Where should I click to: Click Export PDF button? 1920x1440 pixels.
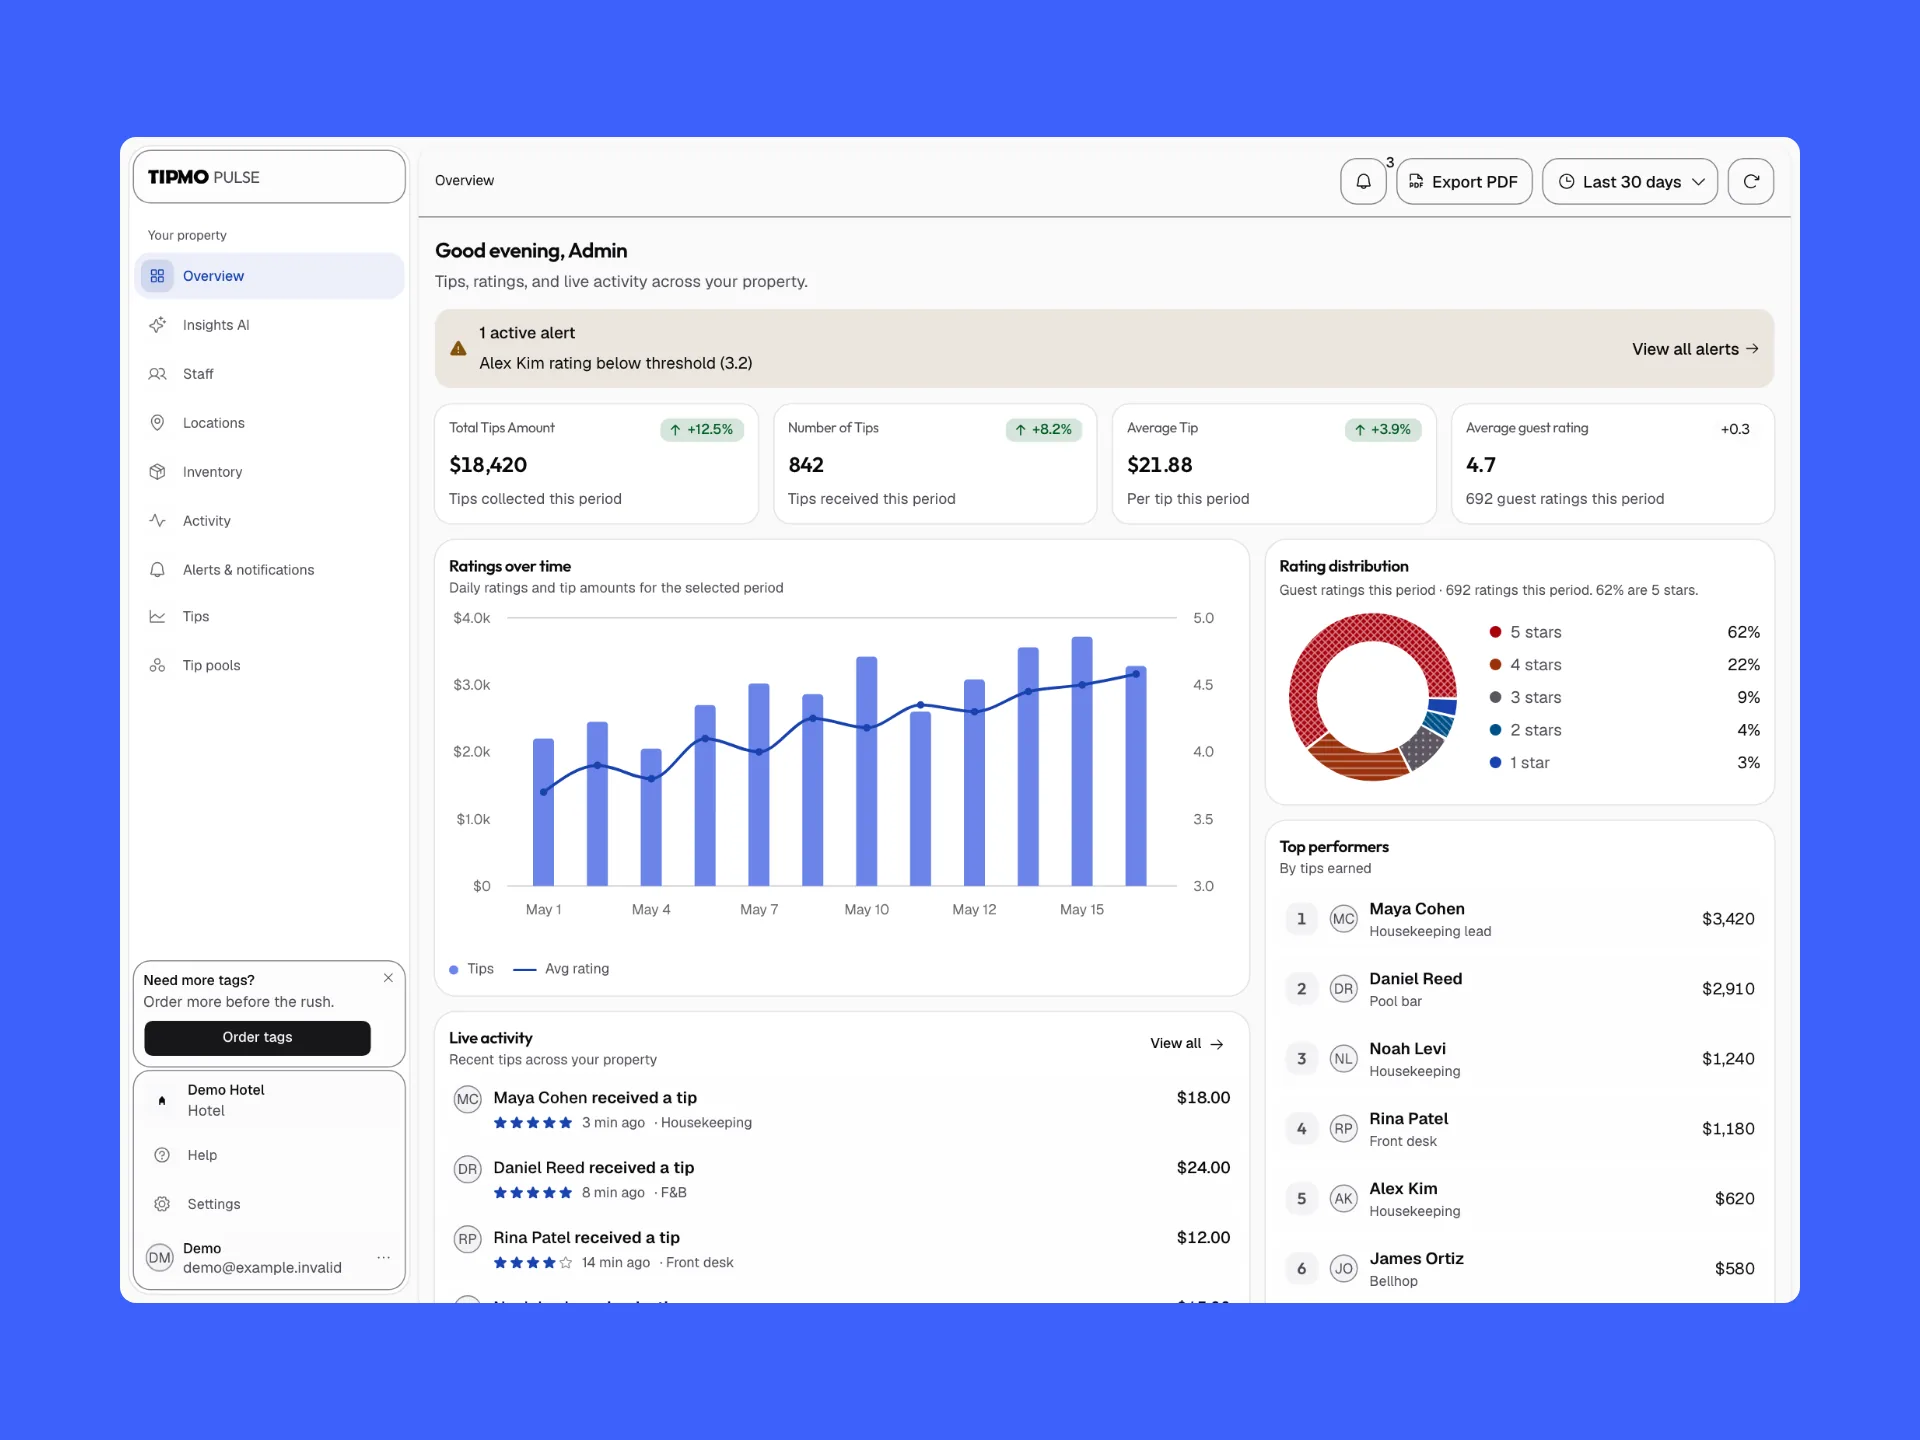point(1464,181)
